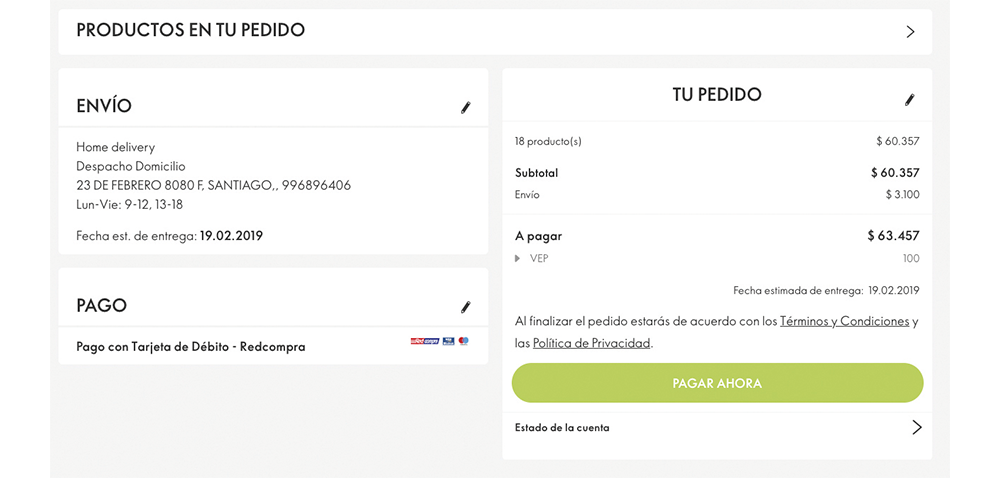Select the Pago con Tarjeta de Débito option
This screenshot has width=1000, height=478.
click(x=191, y=347)
